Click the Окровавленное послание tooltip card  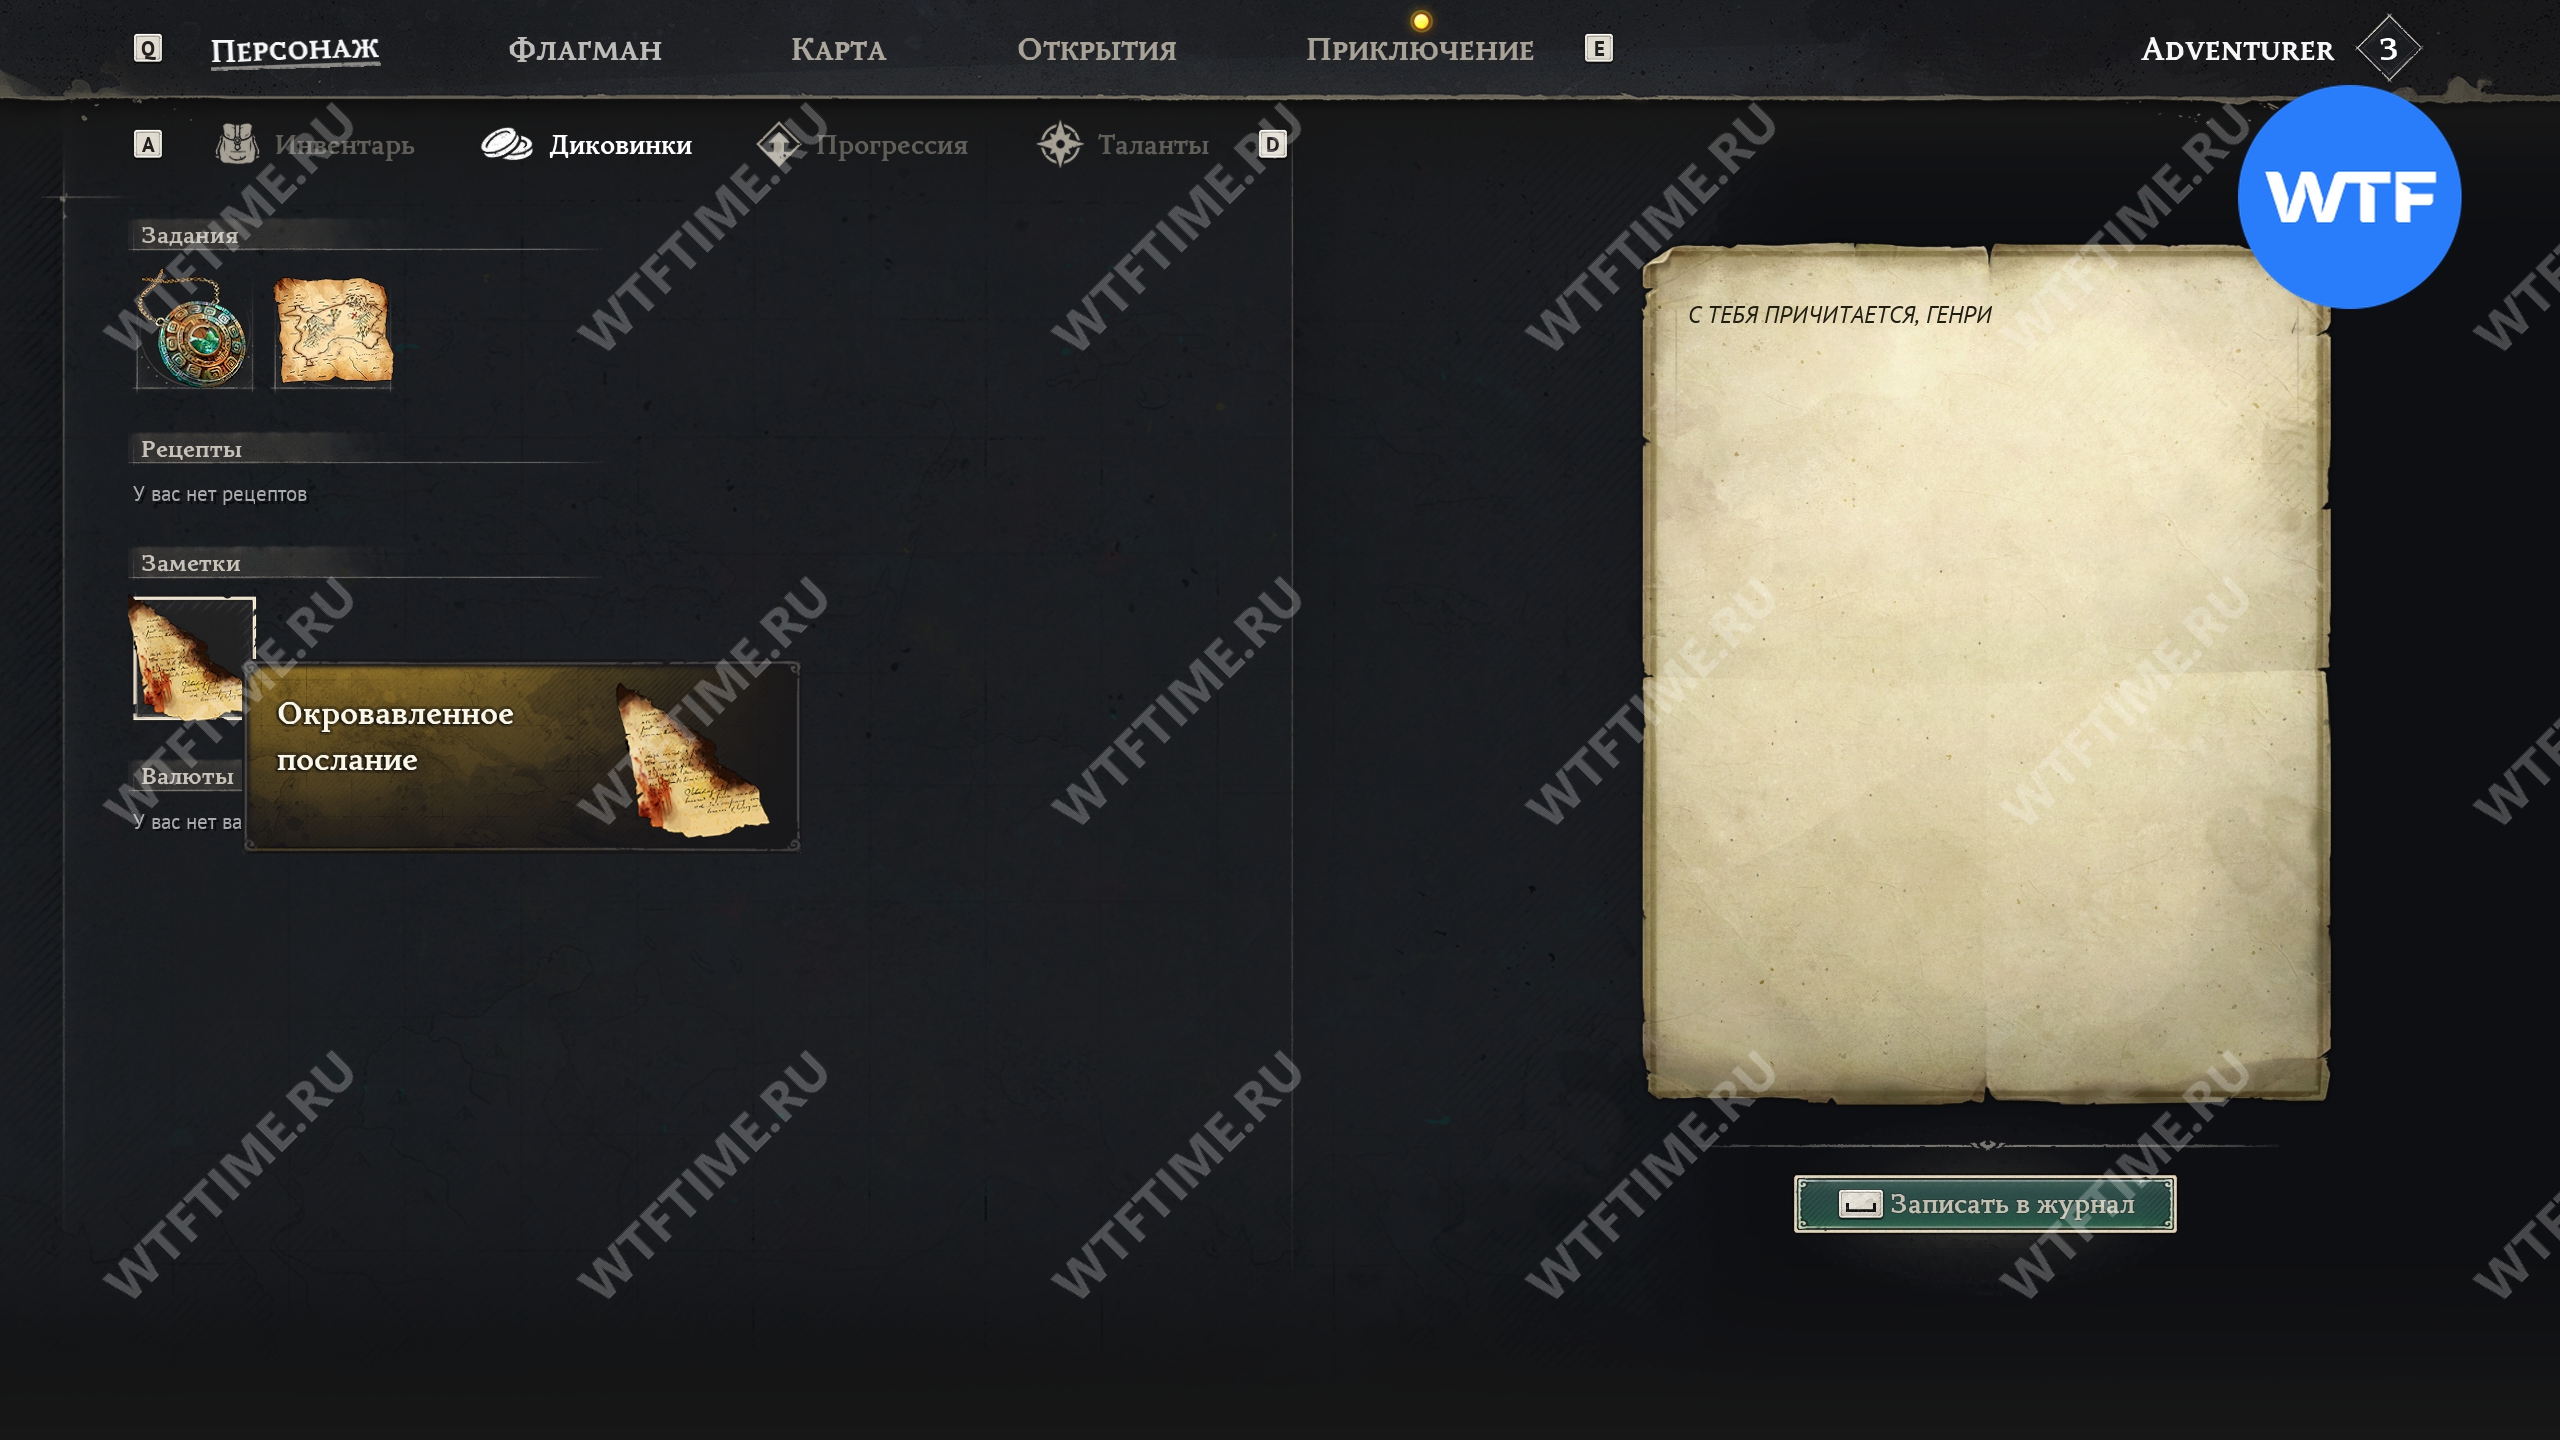coord(522,757)
